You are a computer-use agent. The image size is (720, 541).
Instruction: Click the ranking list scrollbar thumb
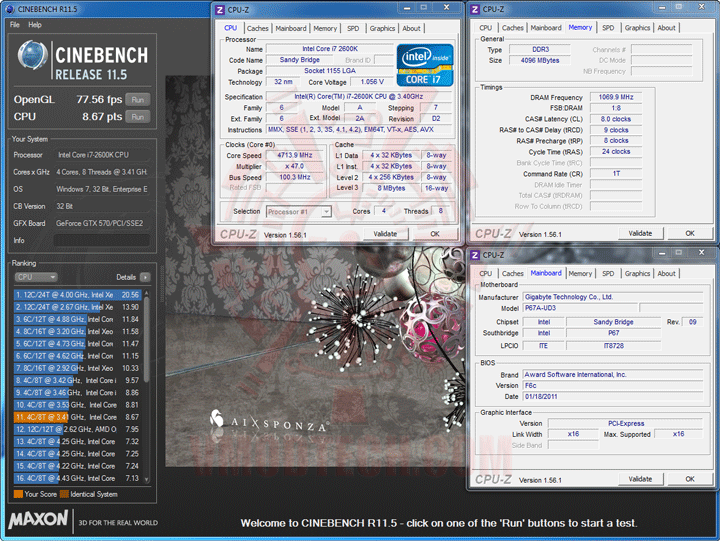(146, 340)
